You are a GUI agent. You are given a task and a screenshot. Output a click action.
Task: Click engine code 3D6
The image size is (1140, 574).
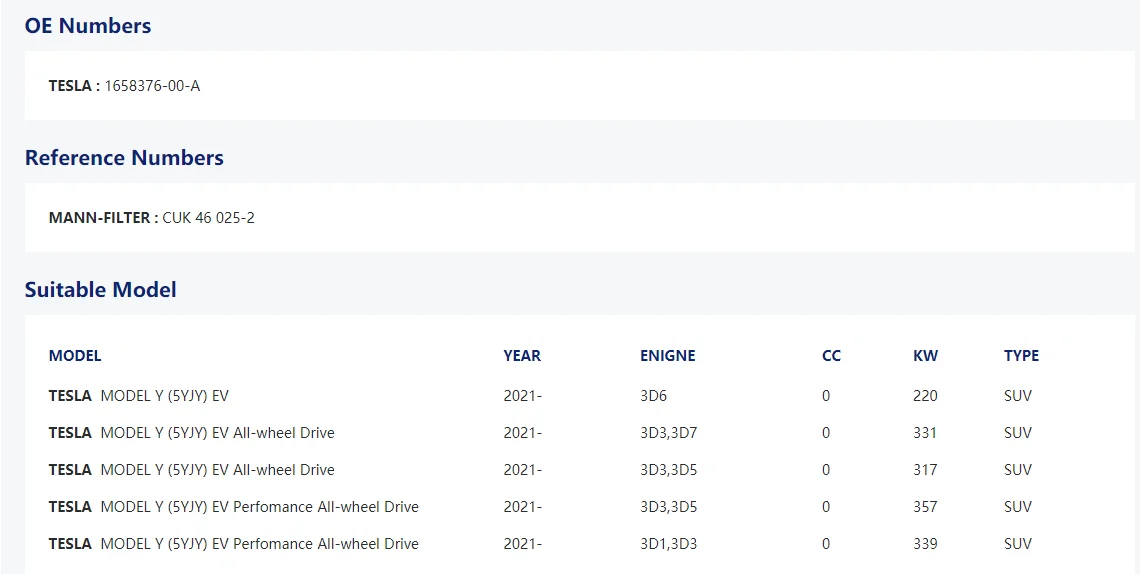654,397
